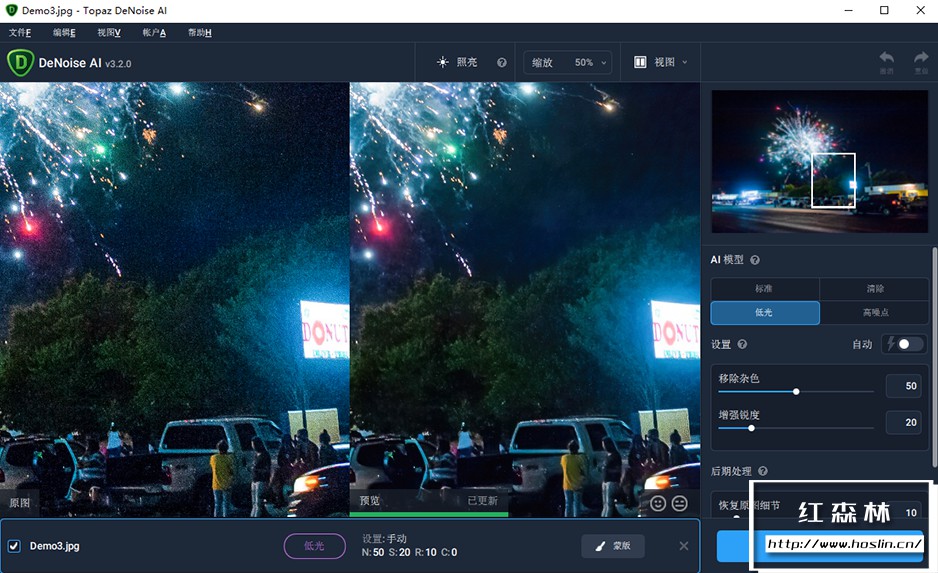Click the 恢复原图细节 value field 10
938x573 pixels.
click(903, 513)
